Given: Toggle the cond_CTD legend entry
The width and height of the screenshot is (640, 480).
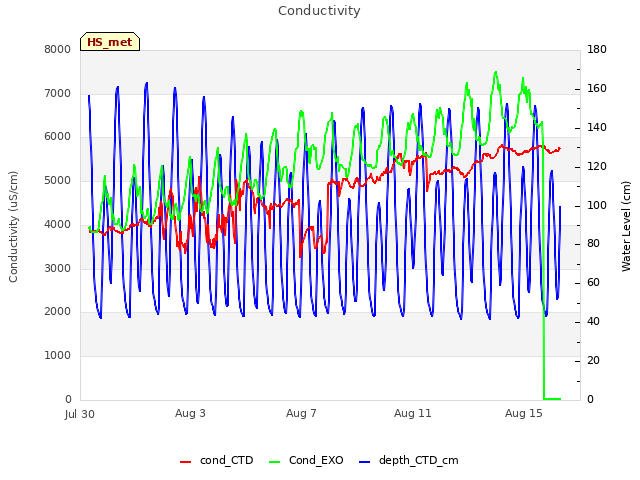Looking at the screenshot, I should pyautogui.click(x=216, y=460).
